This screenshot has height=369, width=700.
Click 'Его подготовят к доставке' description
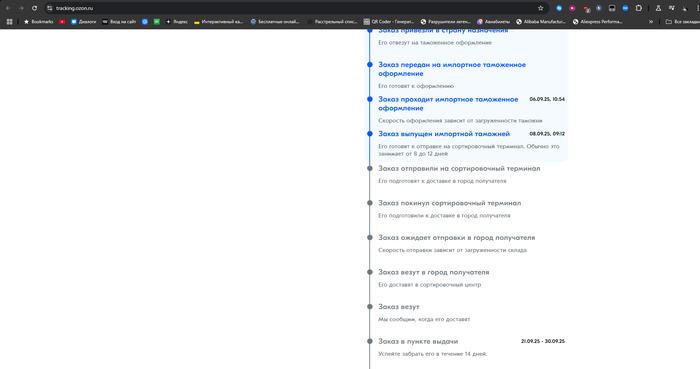pos(442,181)
